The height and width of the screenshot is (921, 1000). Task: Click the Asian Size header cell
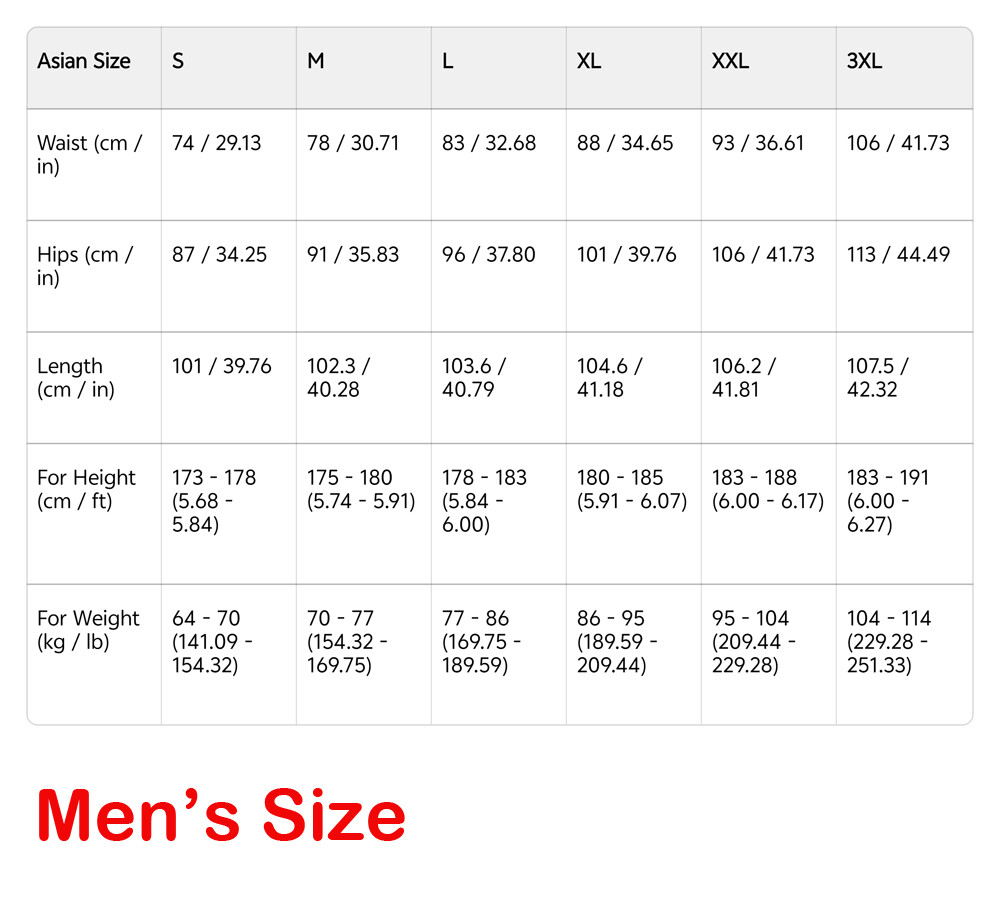[84, 61]
